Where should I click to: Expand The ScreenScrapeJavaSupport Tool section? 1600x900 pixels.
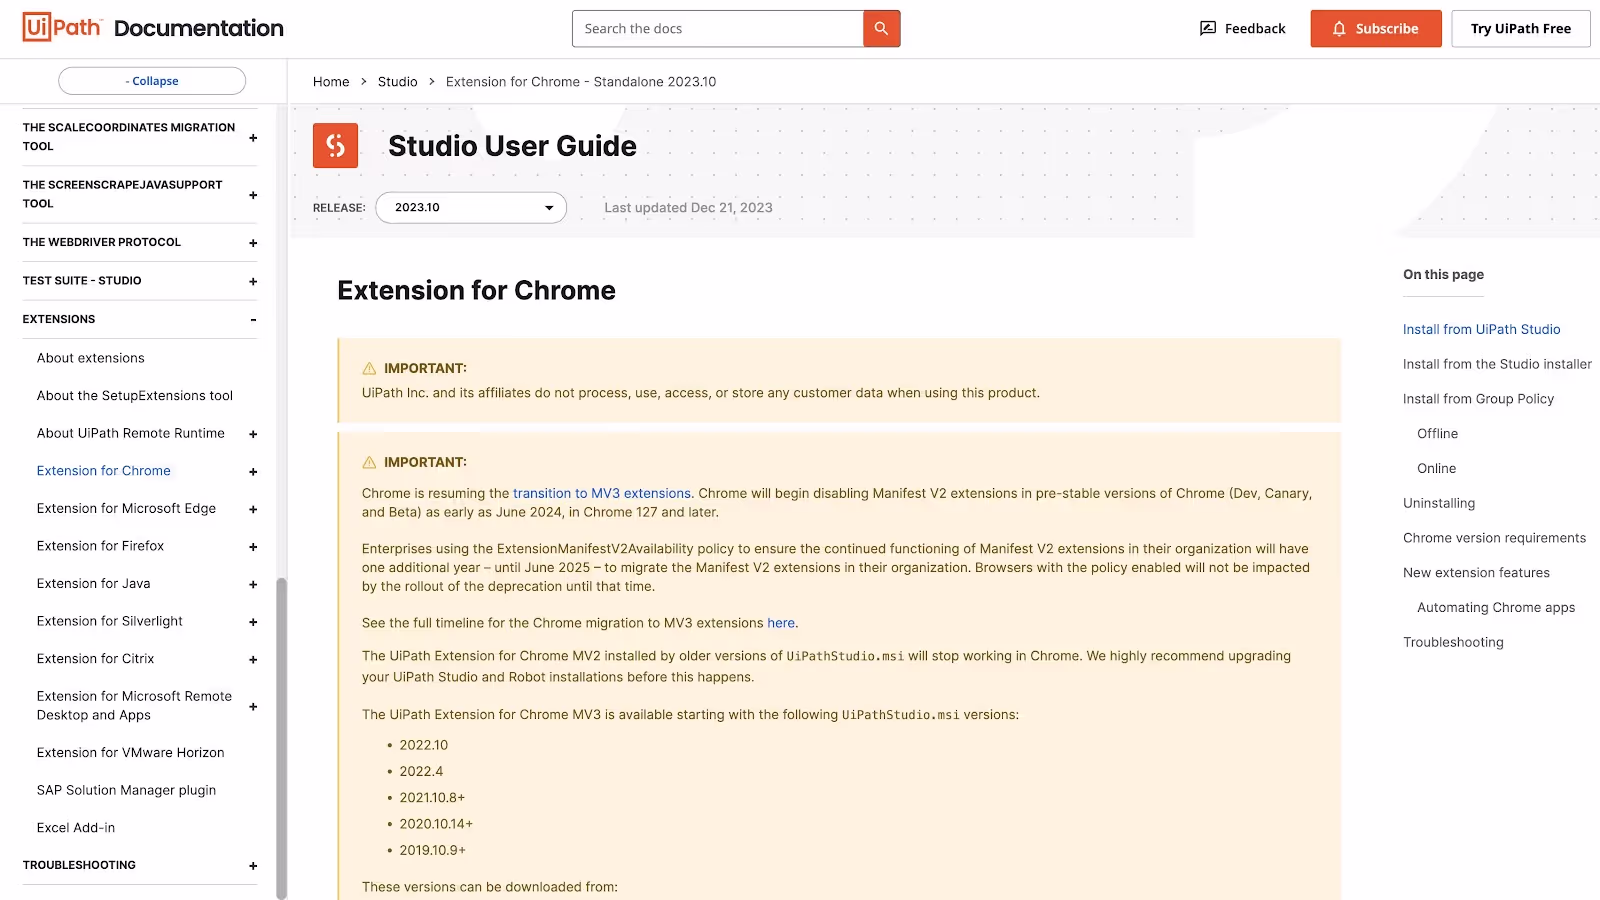click(x=253, y=195)
